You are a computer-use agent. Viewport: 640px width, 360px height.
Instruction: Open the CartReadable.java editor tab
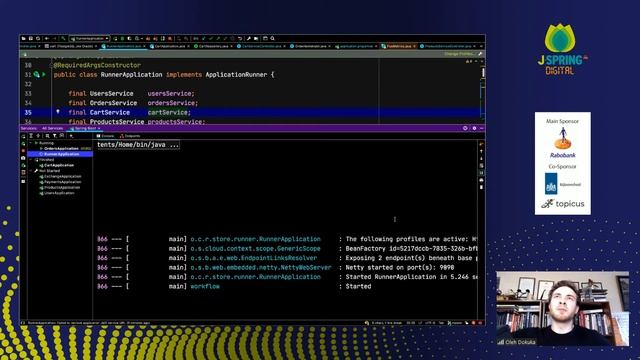coord(213,46)
